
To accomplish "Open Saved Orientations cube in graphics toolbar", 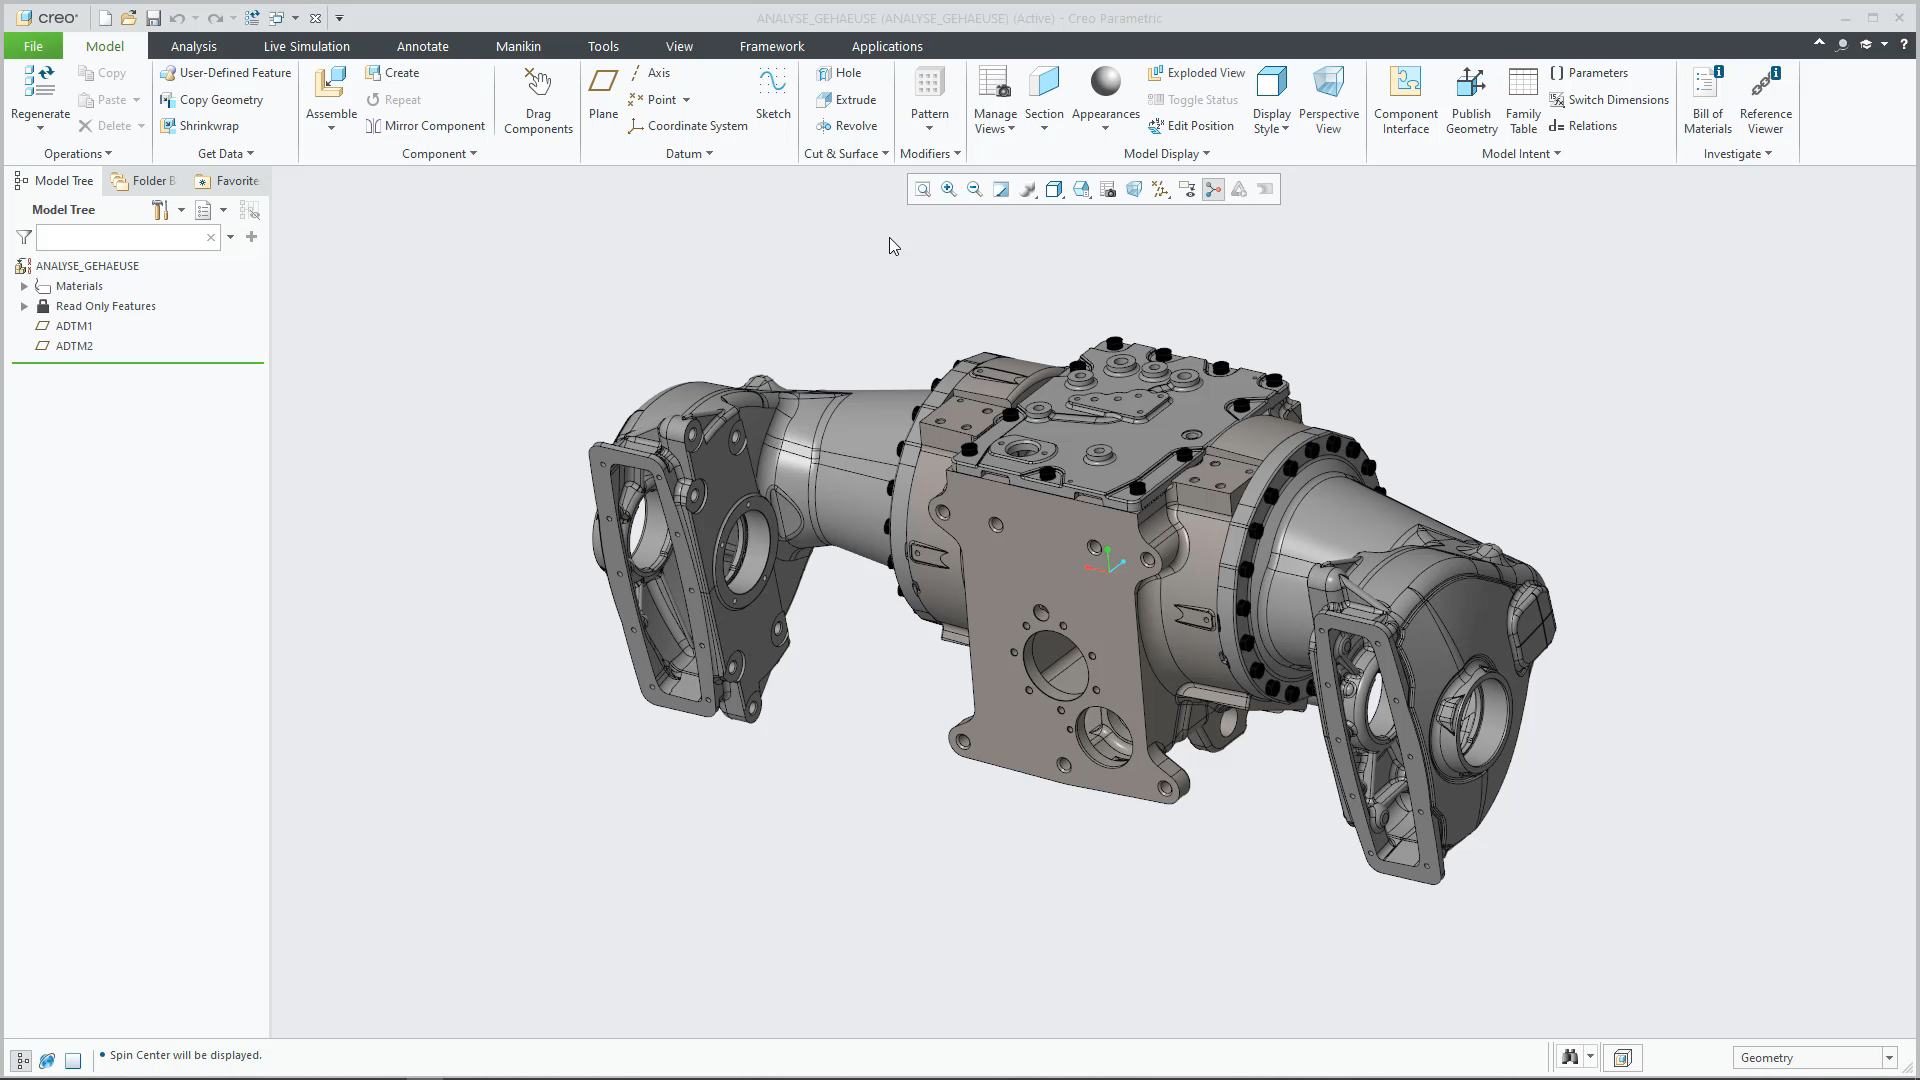I will 1081,189.
